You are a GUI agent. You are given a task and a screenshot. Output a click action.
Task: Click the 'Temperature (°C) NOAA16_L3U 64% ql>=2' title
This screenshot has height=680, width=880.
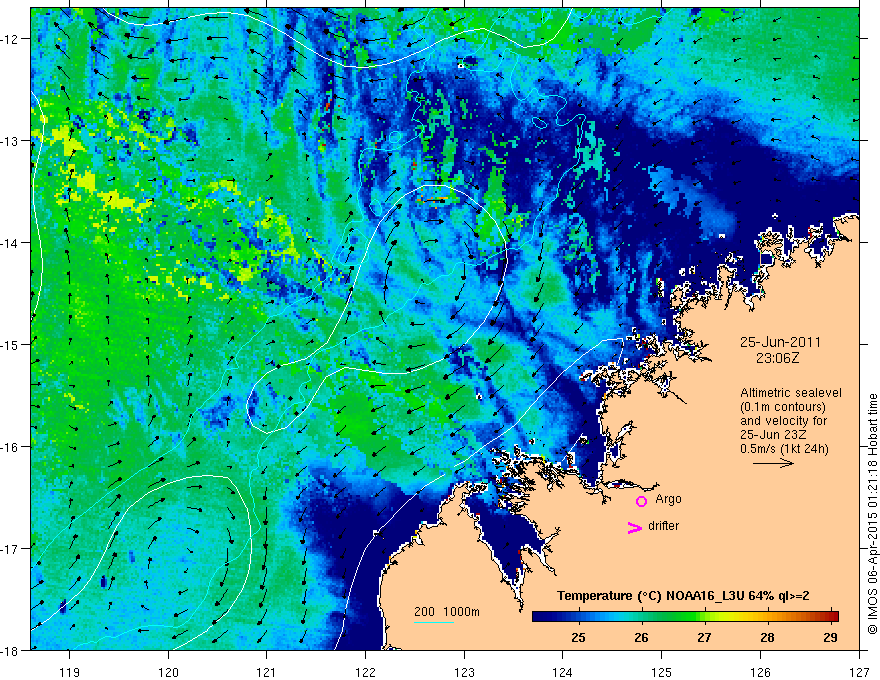coord(683,596)
